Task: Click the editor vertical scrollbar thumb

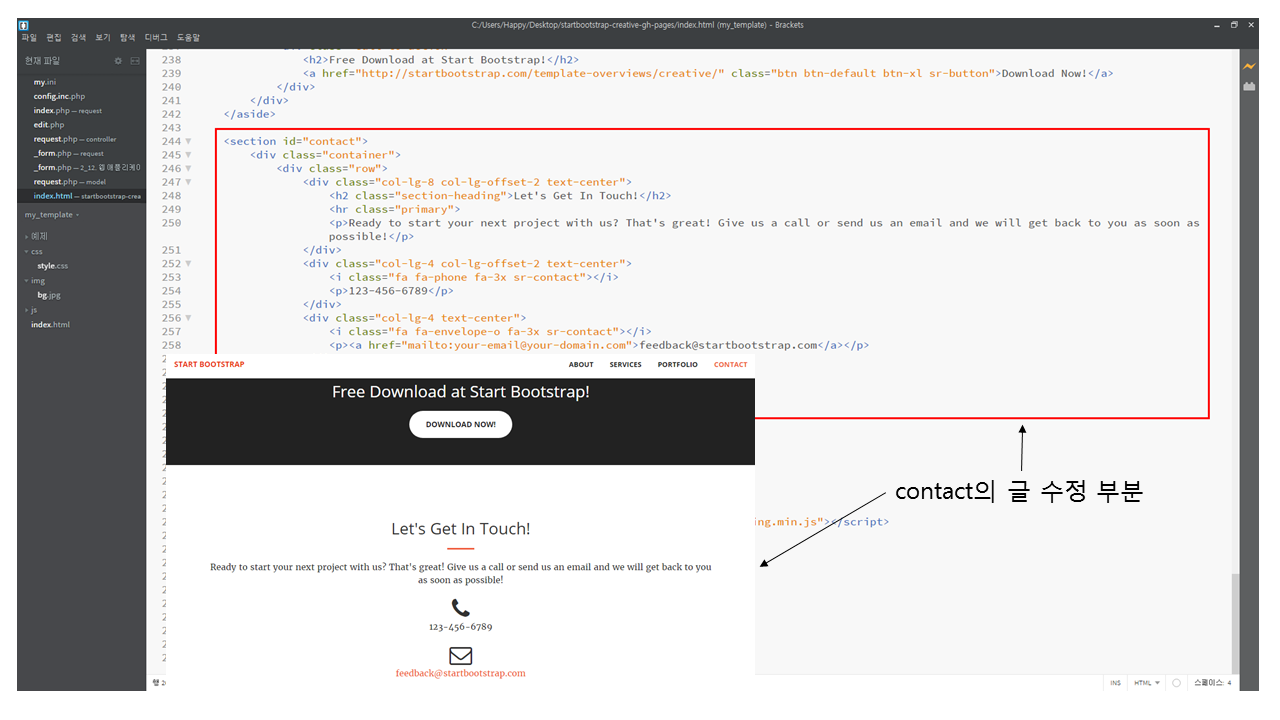Action: (1235, 622)
